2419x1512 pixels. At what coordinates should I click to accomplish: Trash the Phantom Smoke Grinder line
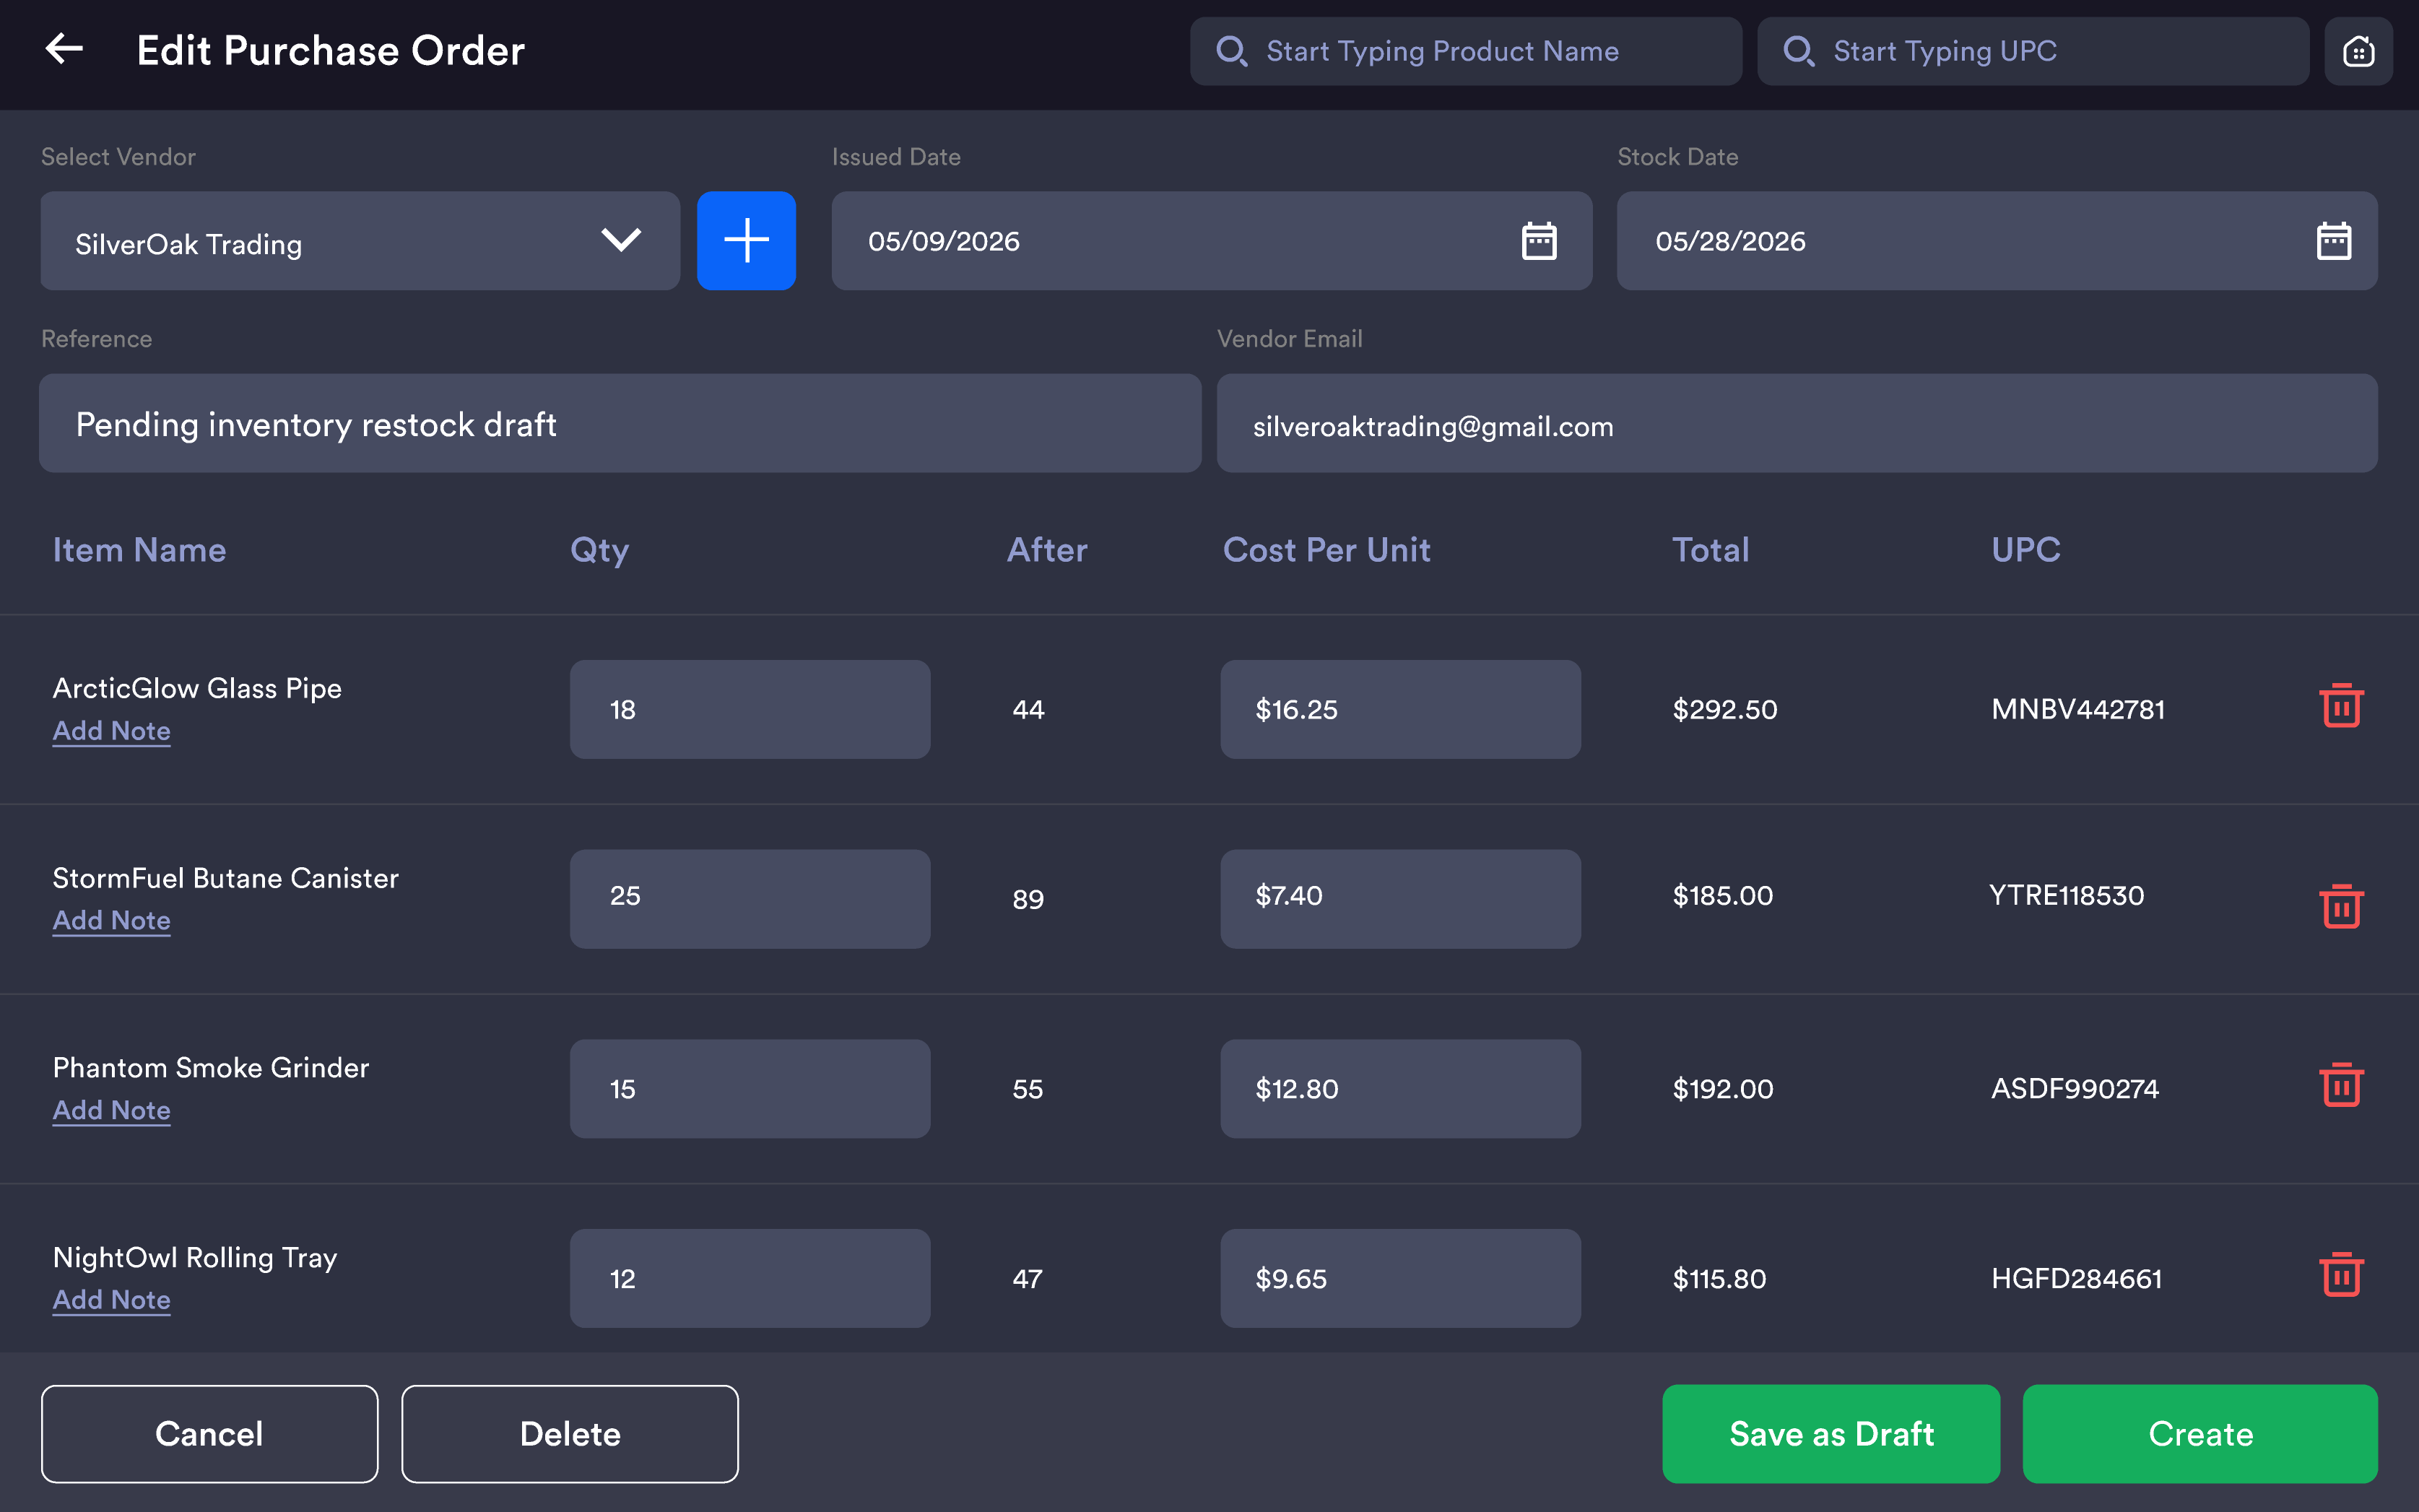click(2340, 1085)
